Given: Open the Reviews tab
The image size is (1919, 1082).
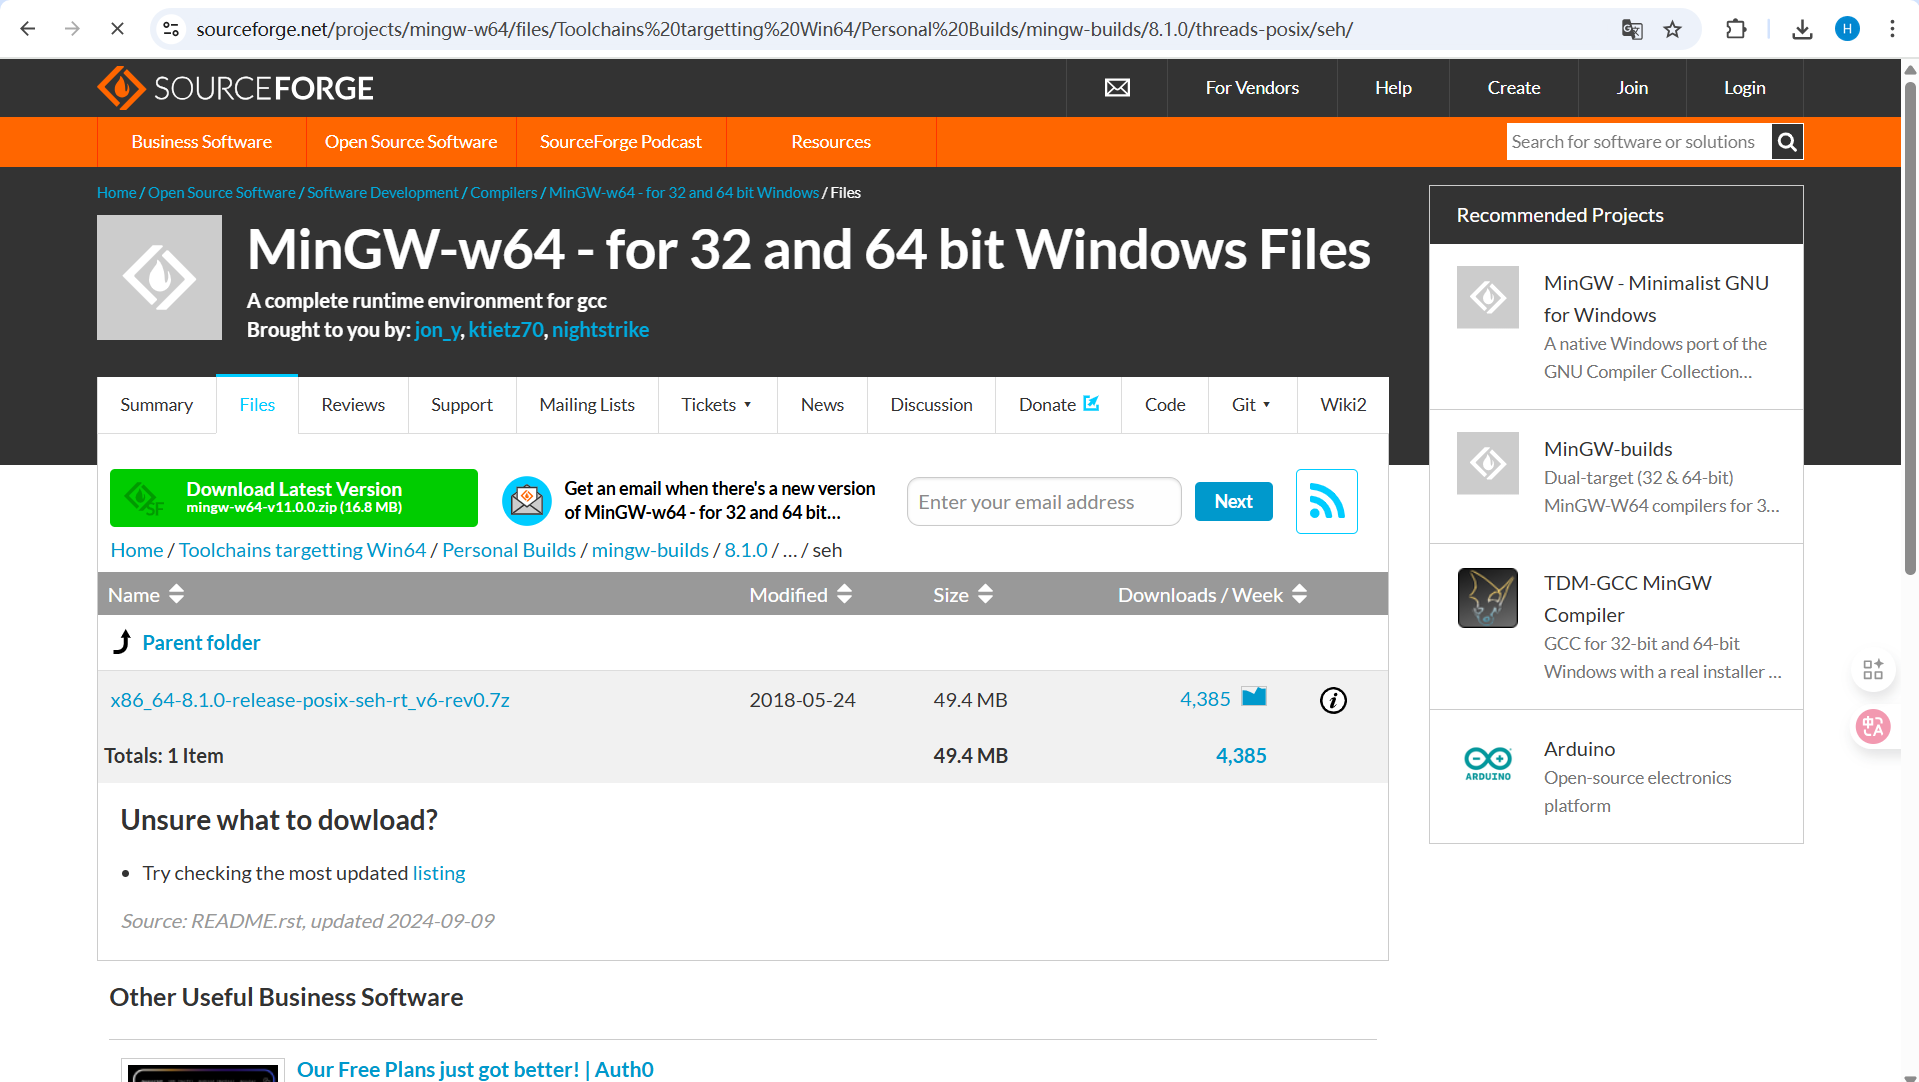Looking at the screenshot, I should tap(352, 405).
